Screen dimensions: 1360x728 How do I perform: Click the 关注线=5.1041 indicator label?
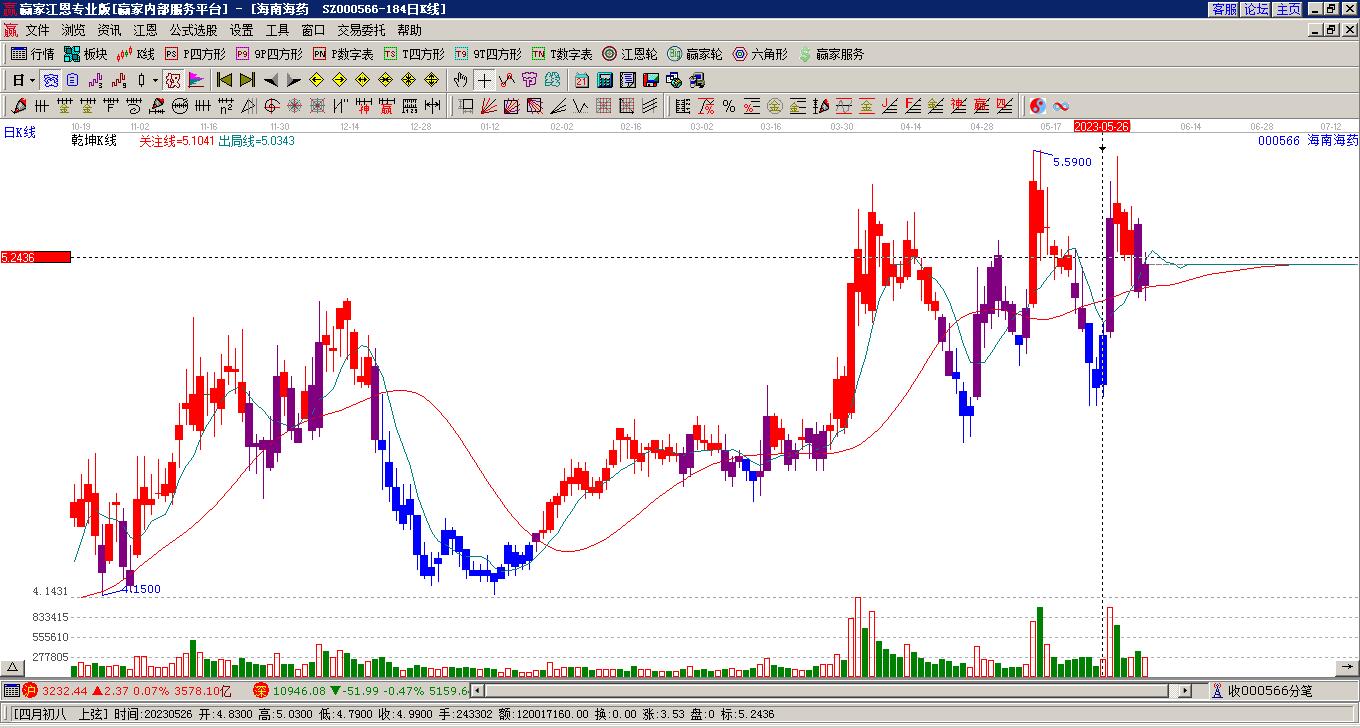pyautogui.click(x=176, y=141)
